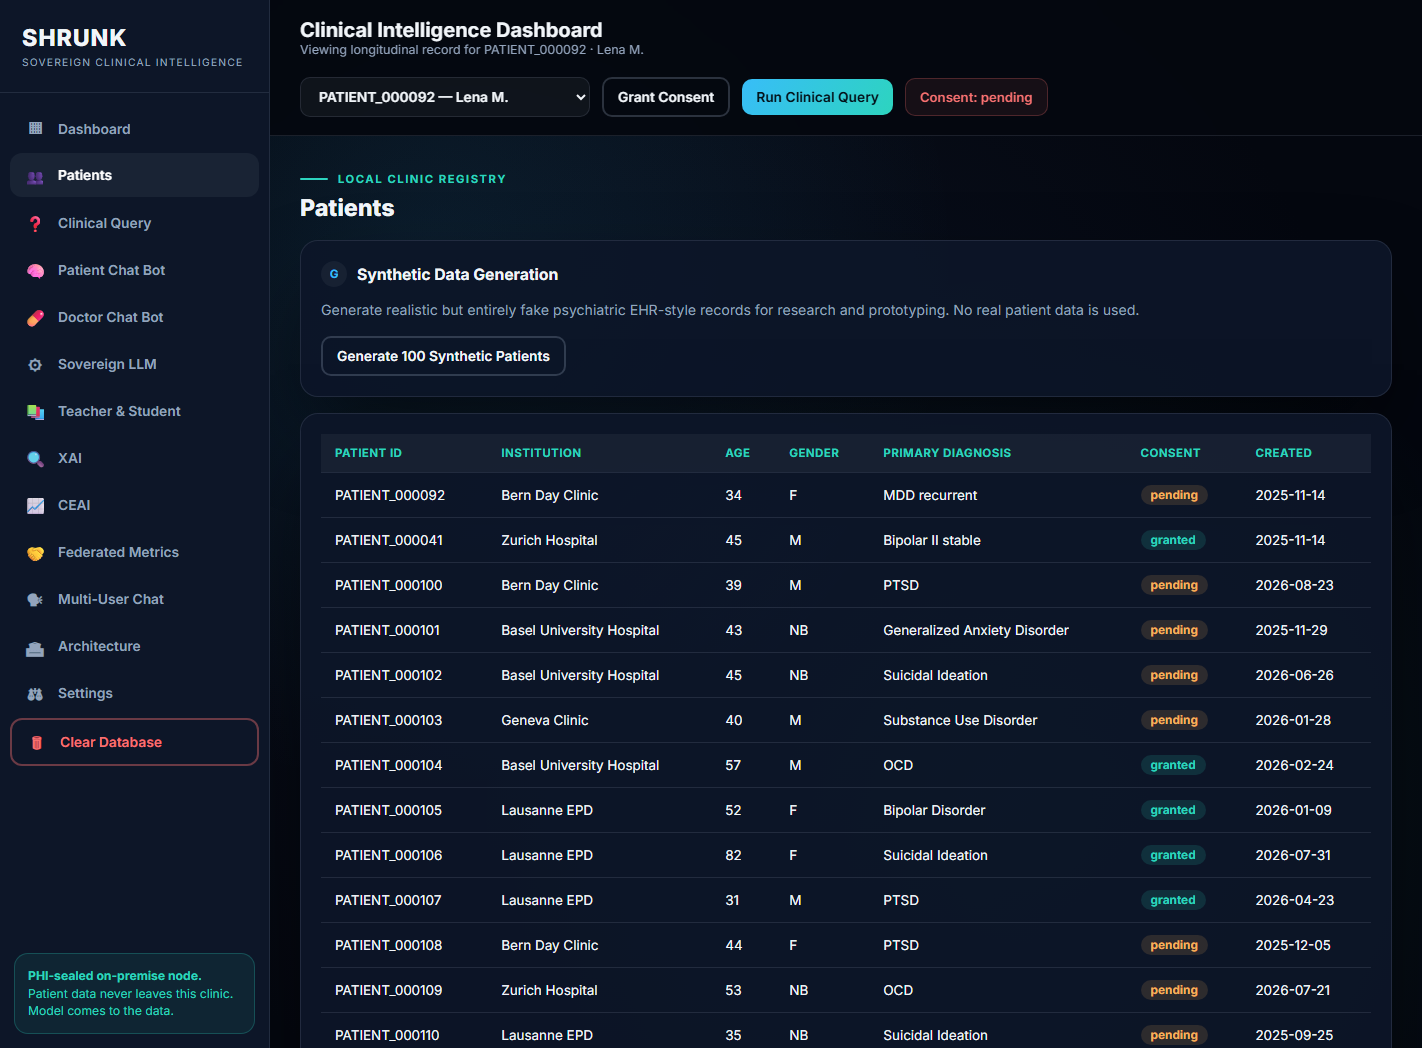Run Clinical Query button
1422x1048 pixels.
tap(817, 97)
